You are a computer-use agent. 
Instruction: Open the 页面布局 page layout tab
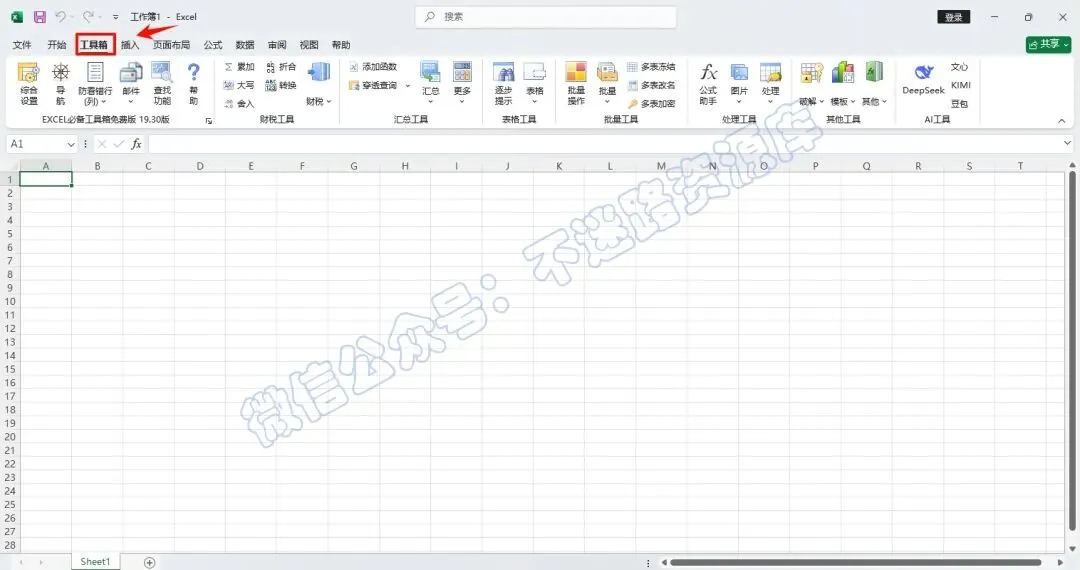(x=172, y=45)
